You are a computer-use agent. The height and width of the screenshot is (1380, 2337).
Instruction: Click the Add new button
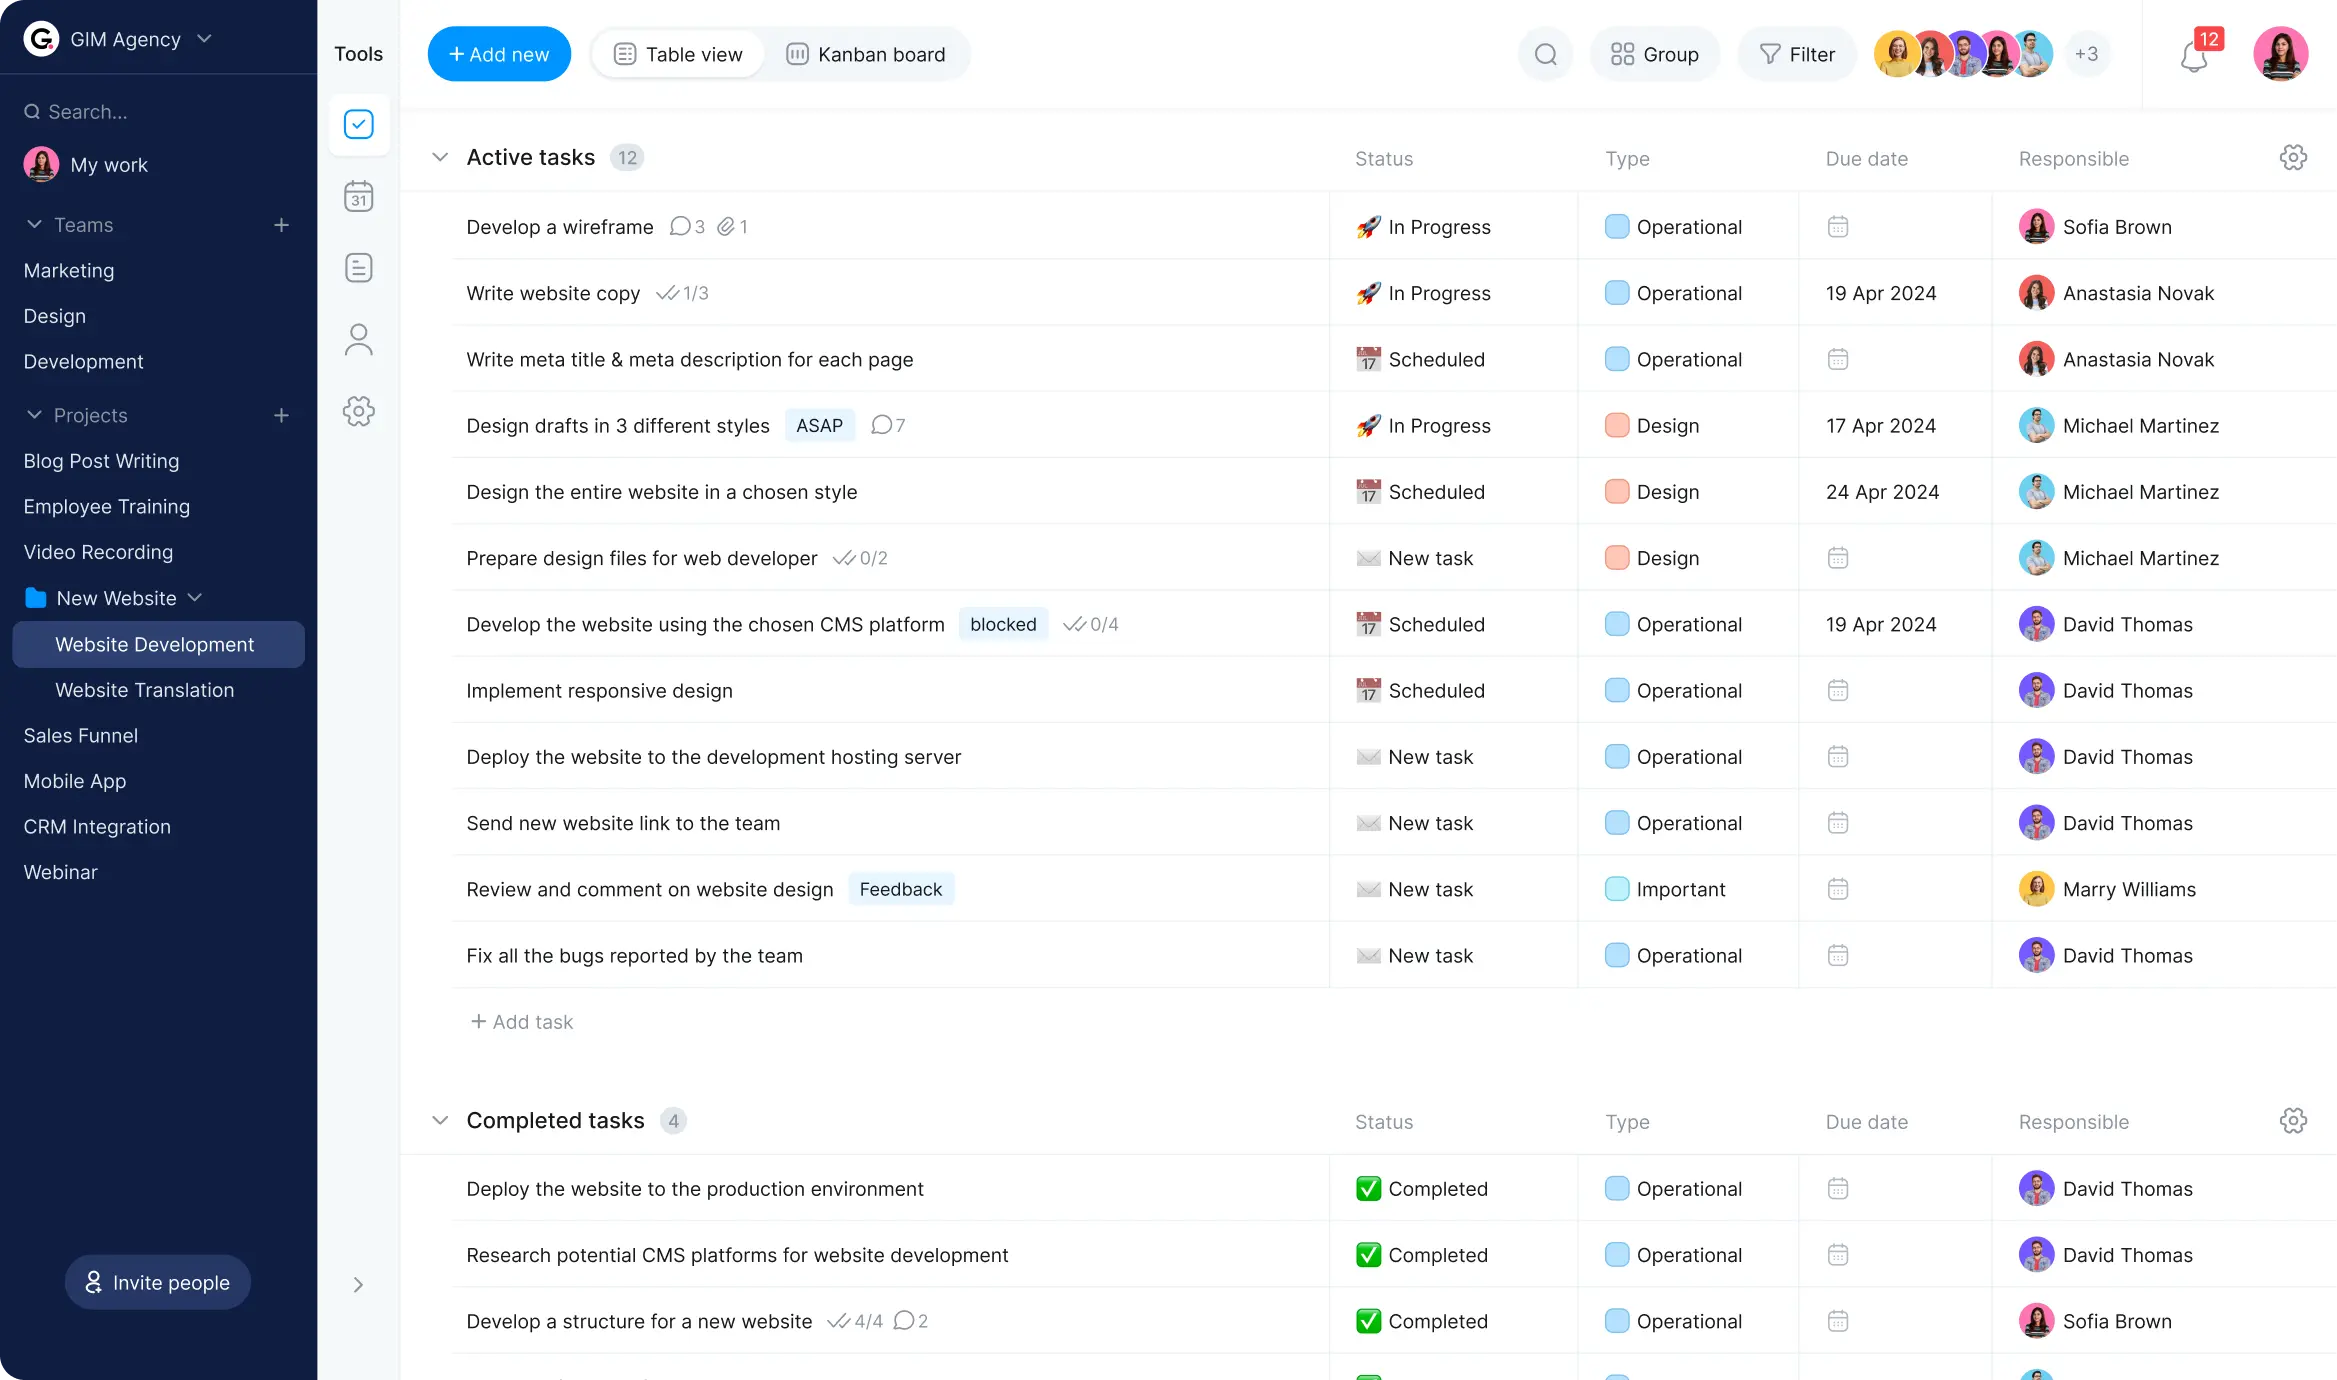coord(499,54)
